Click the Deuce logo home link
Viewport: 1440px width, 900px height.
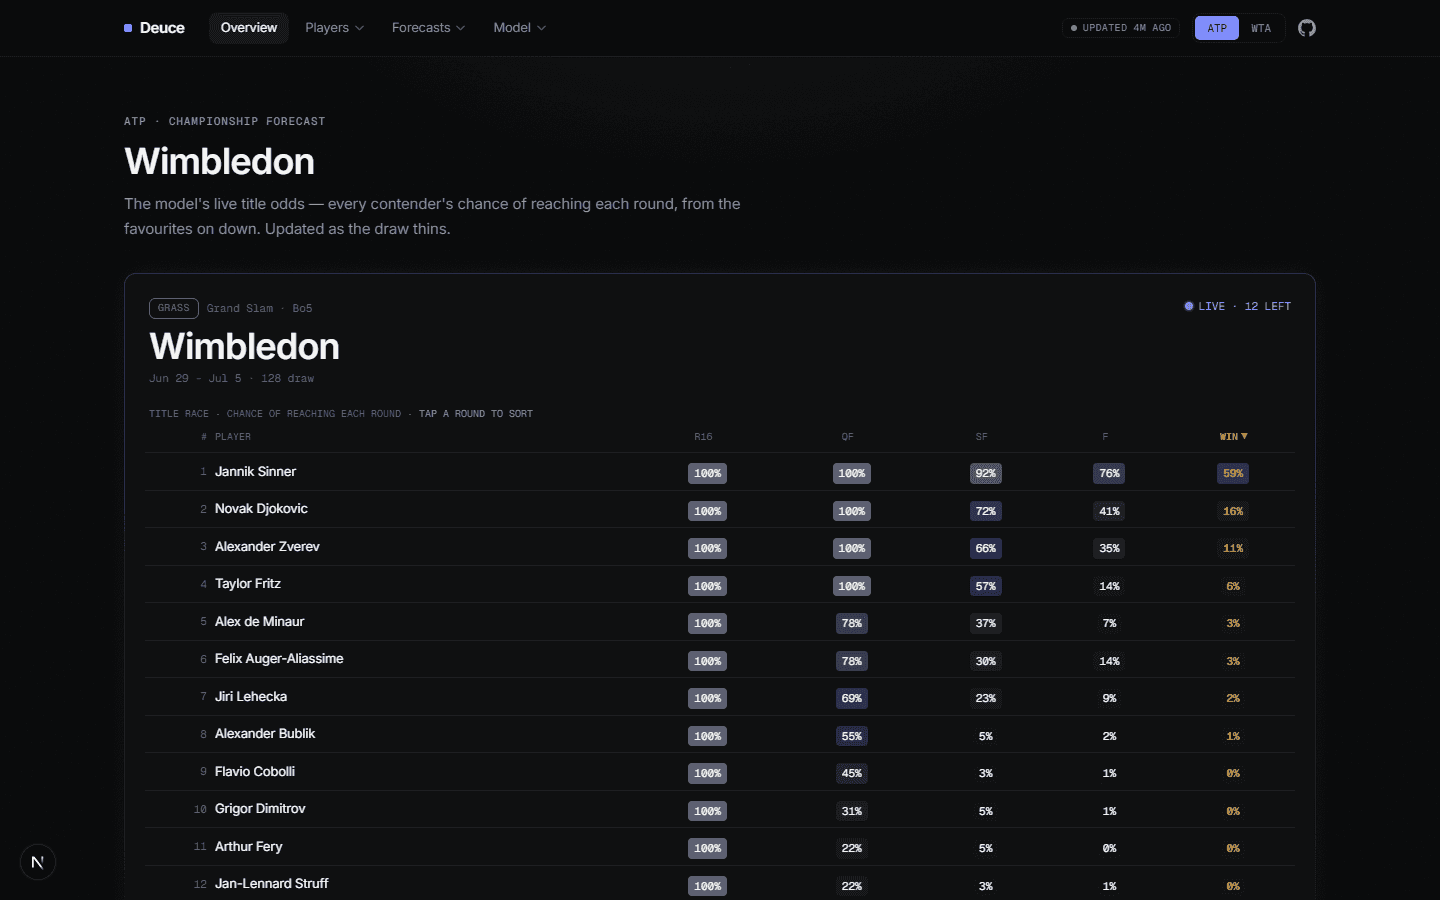pyautogui.click(x=154, y=28)
